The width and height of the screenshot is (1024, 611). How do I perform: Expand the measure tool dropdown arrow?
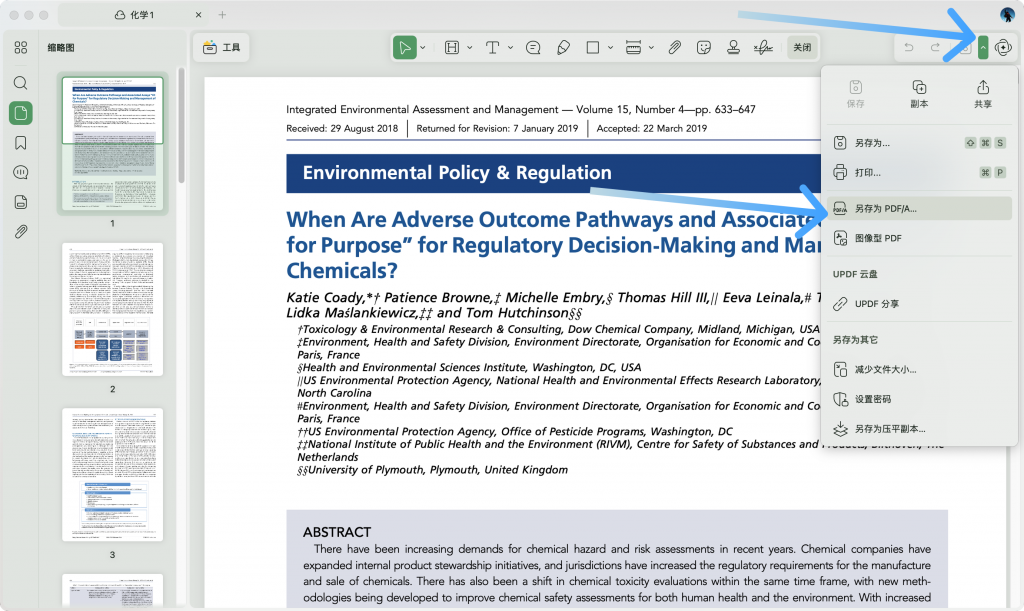point(651,48)
